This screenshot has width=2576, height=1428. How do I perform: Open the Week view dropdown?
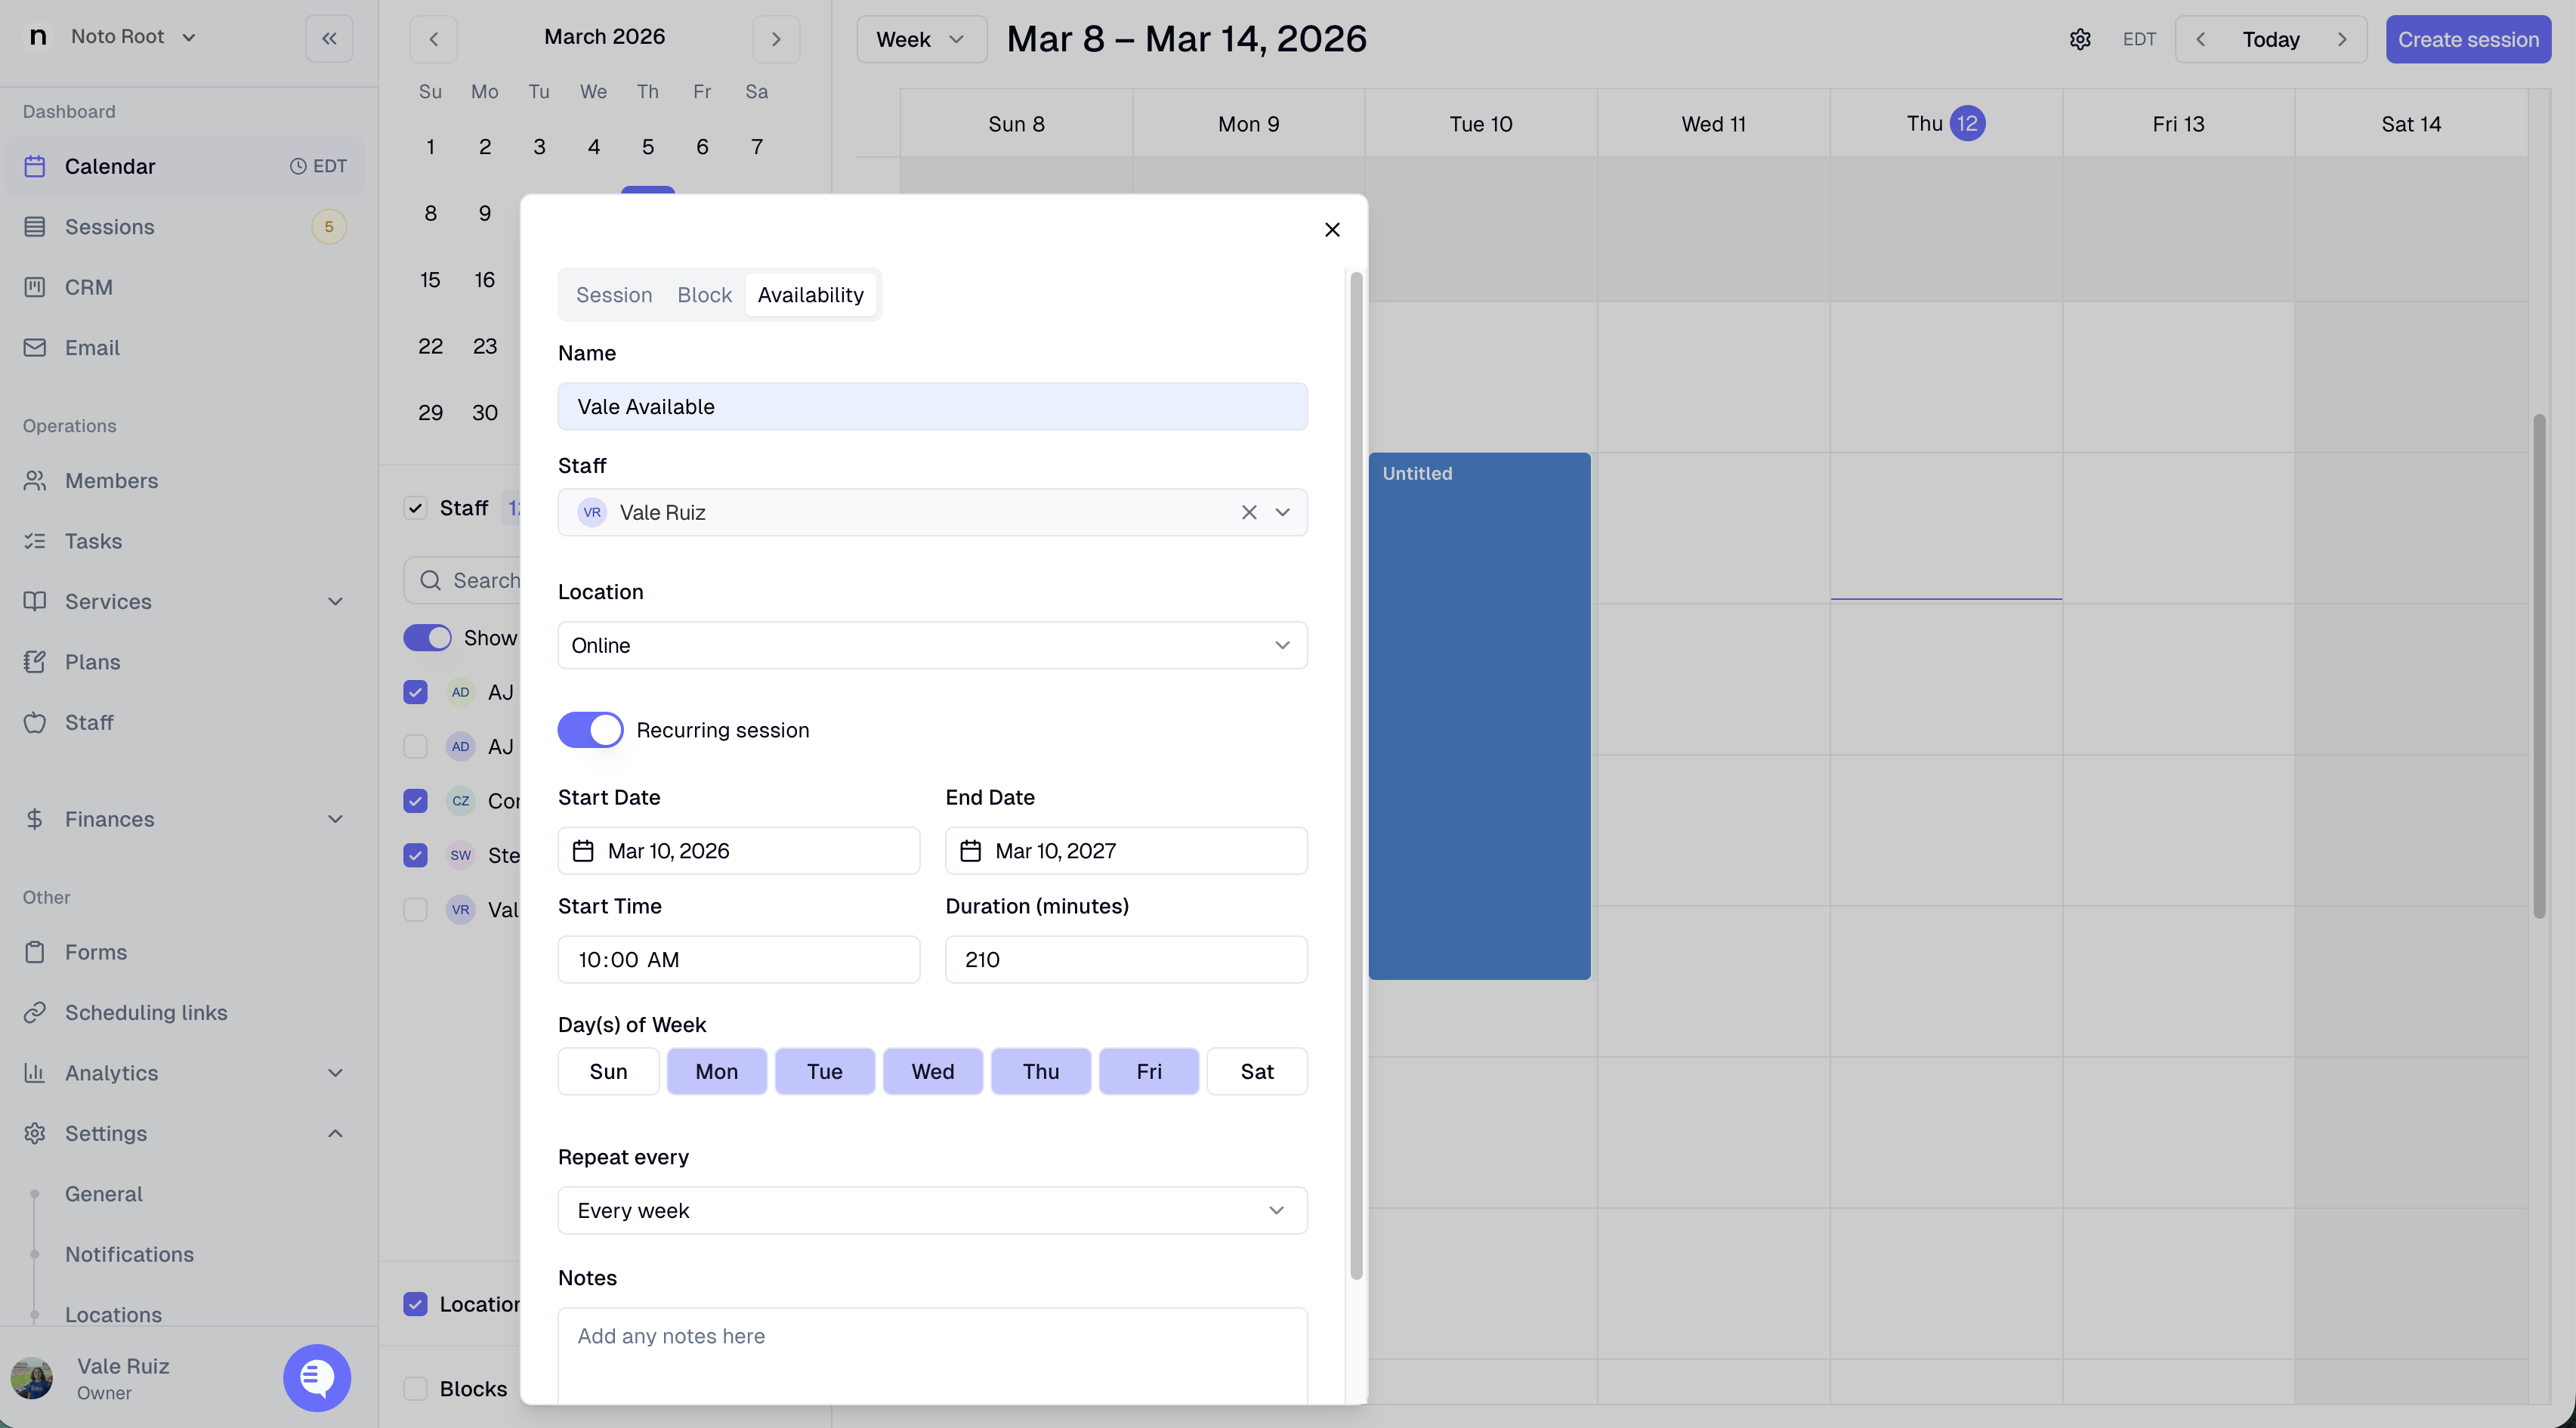[x=921, y=39]
